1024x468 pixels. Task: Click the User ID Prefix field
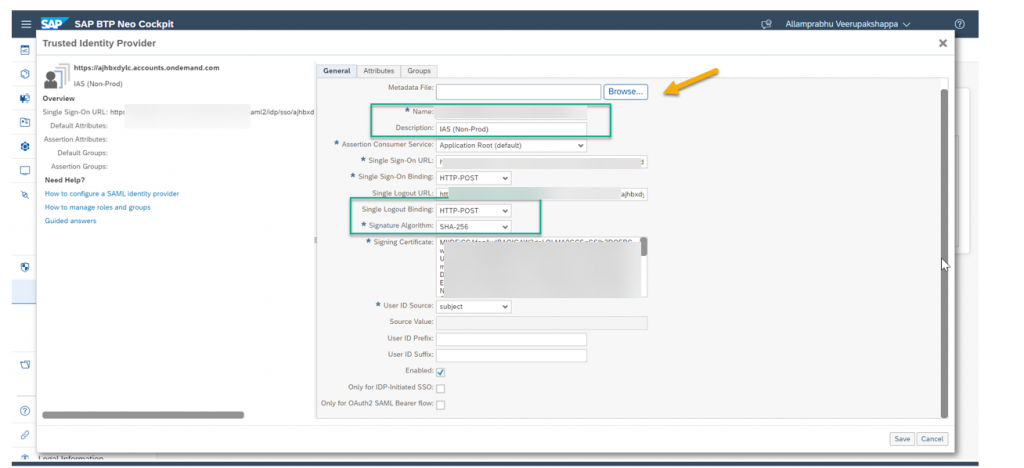point(511,339)
